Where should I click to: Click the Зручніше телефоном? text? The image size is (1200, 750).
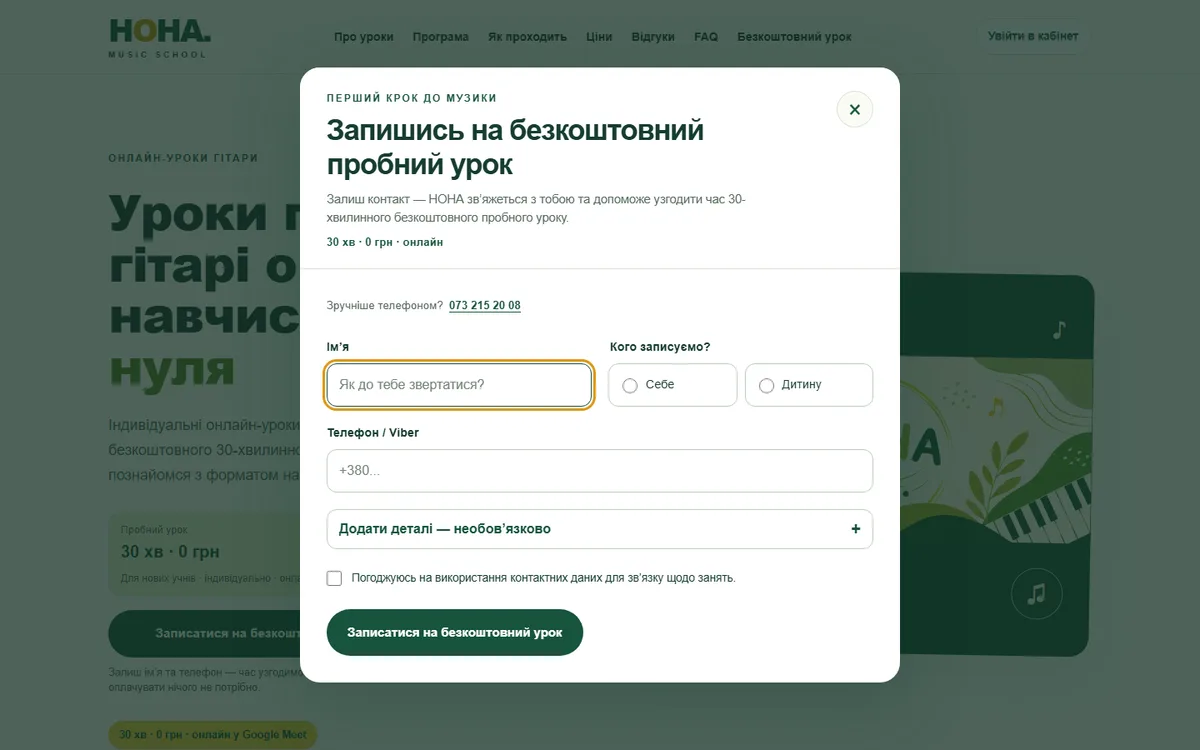point(385,306)
